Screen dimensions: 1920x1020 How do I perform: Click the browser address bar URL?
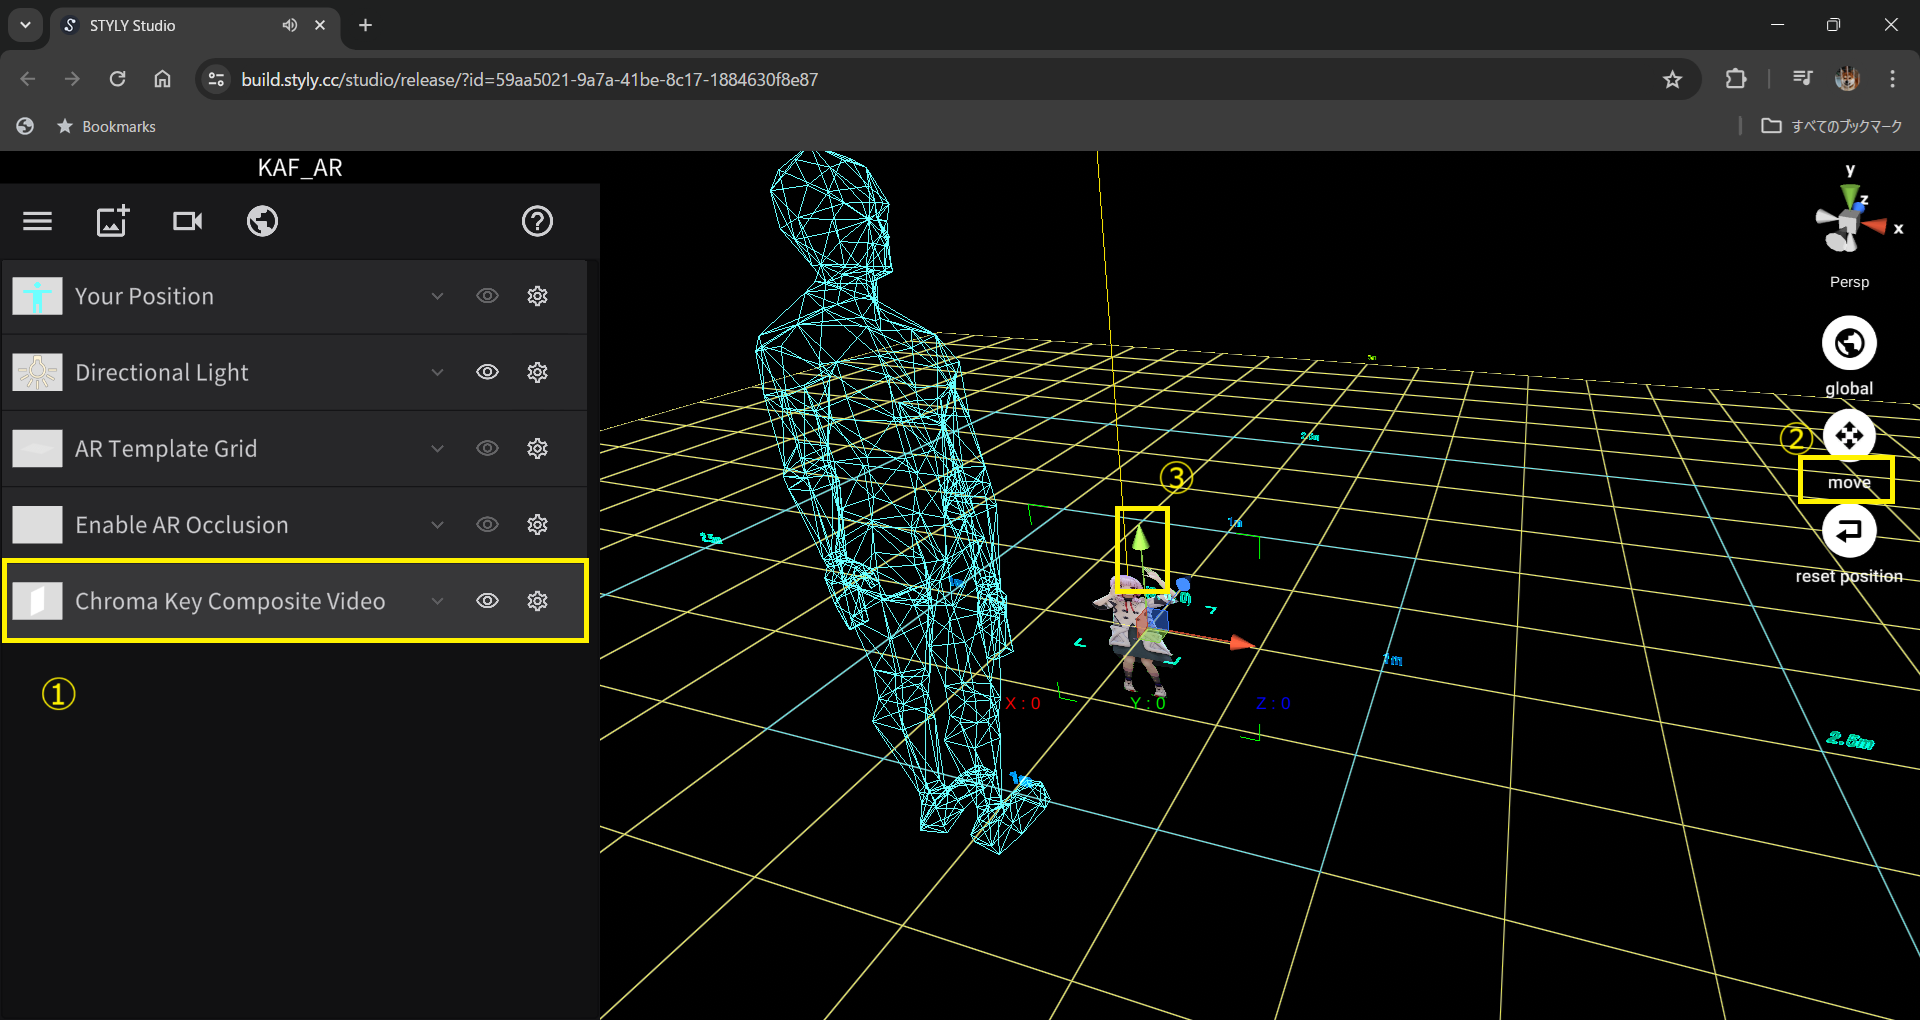click(x=529, y=79)
